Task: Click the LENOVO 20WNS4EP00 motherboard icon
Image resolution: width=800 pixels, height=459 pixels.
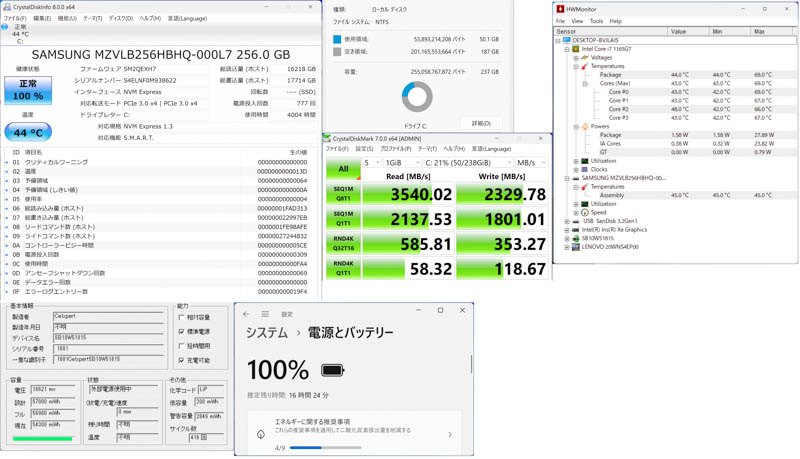Action: click(576, 247)
